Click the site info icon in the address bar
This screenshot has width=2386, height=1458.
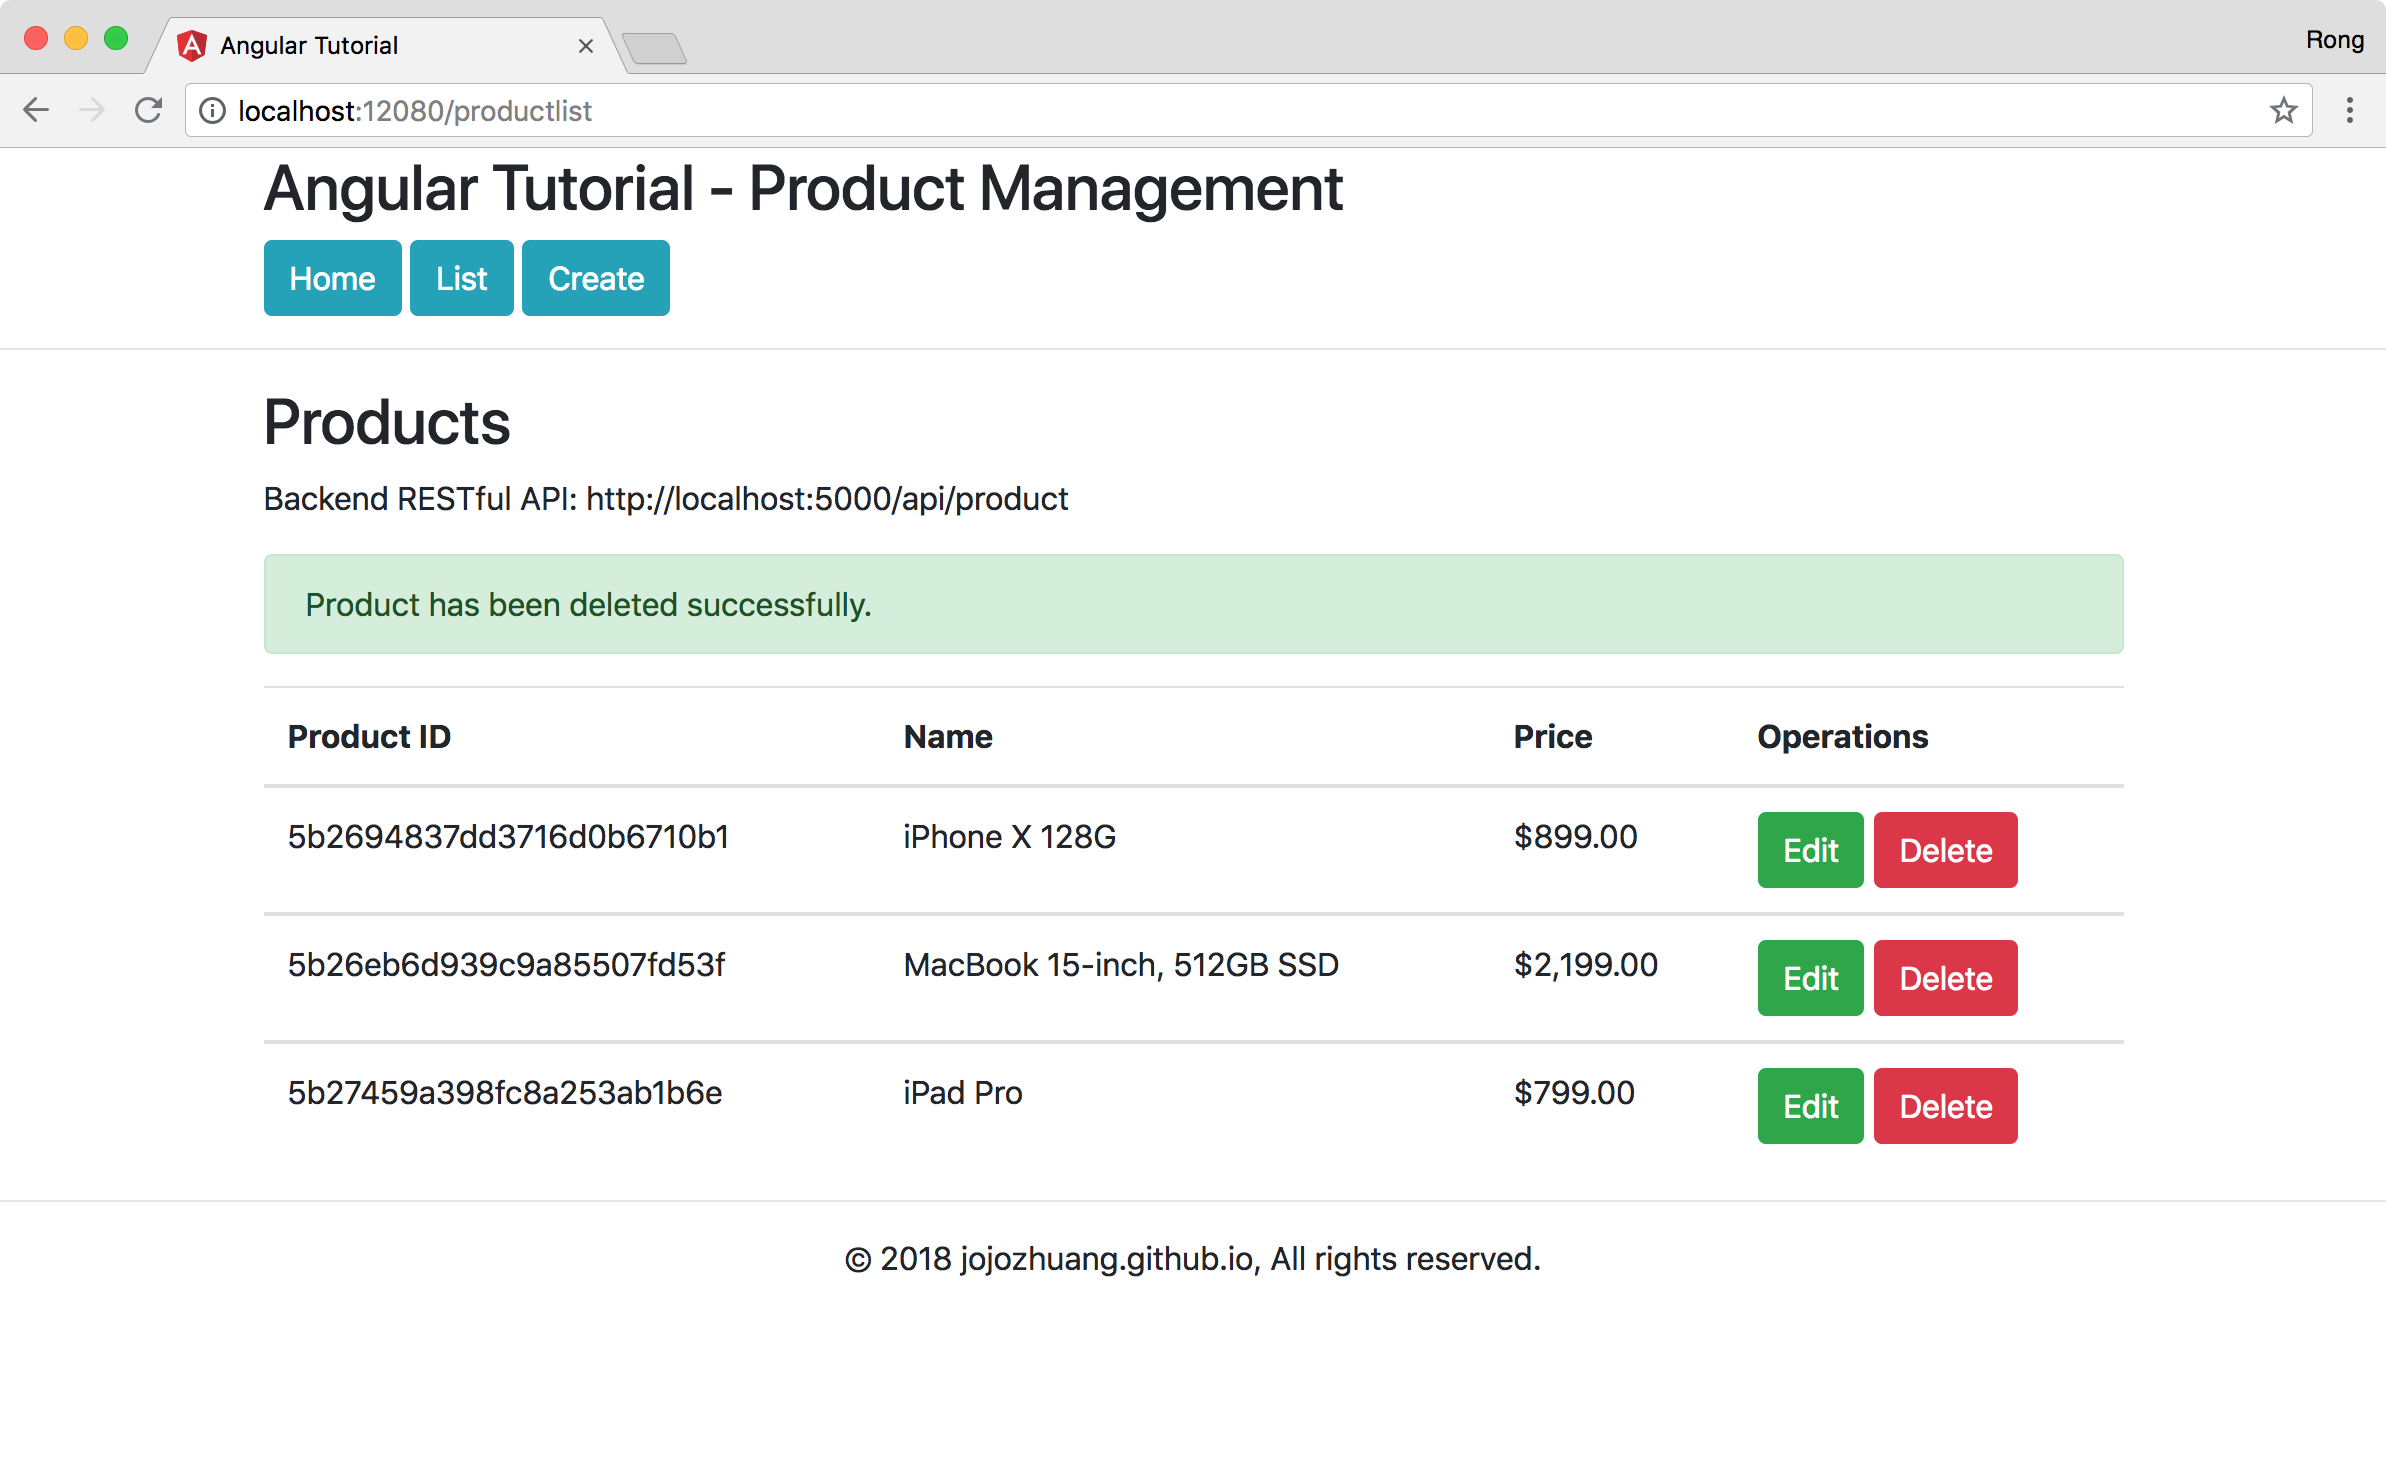point(213,111)
